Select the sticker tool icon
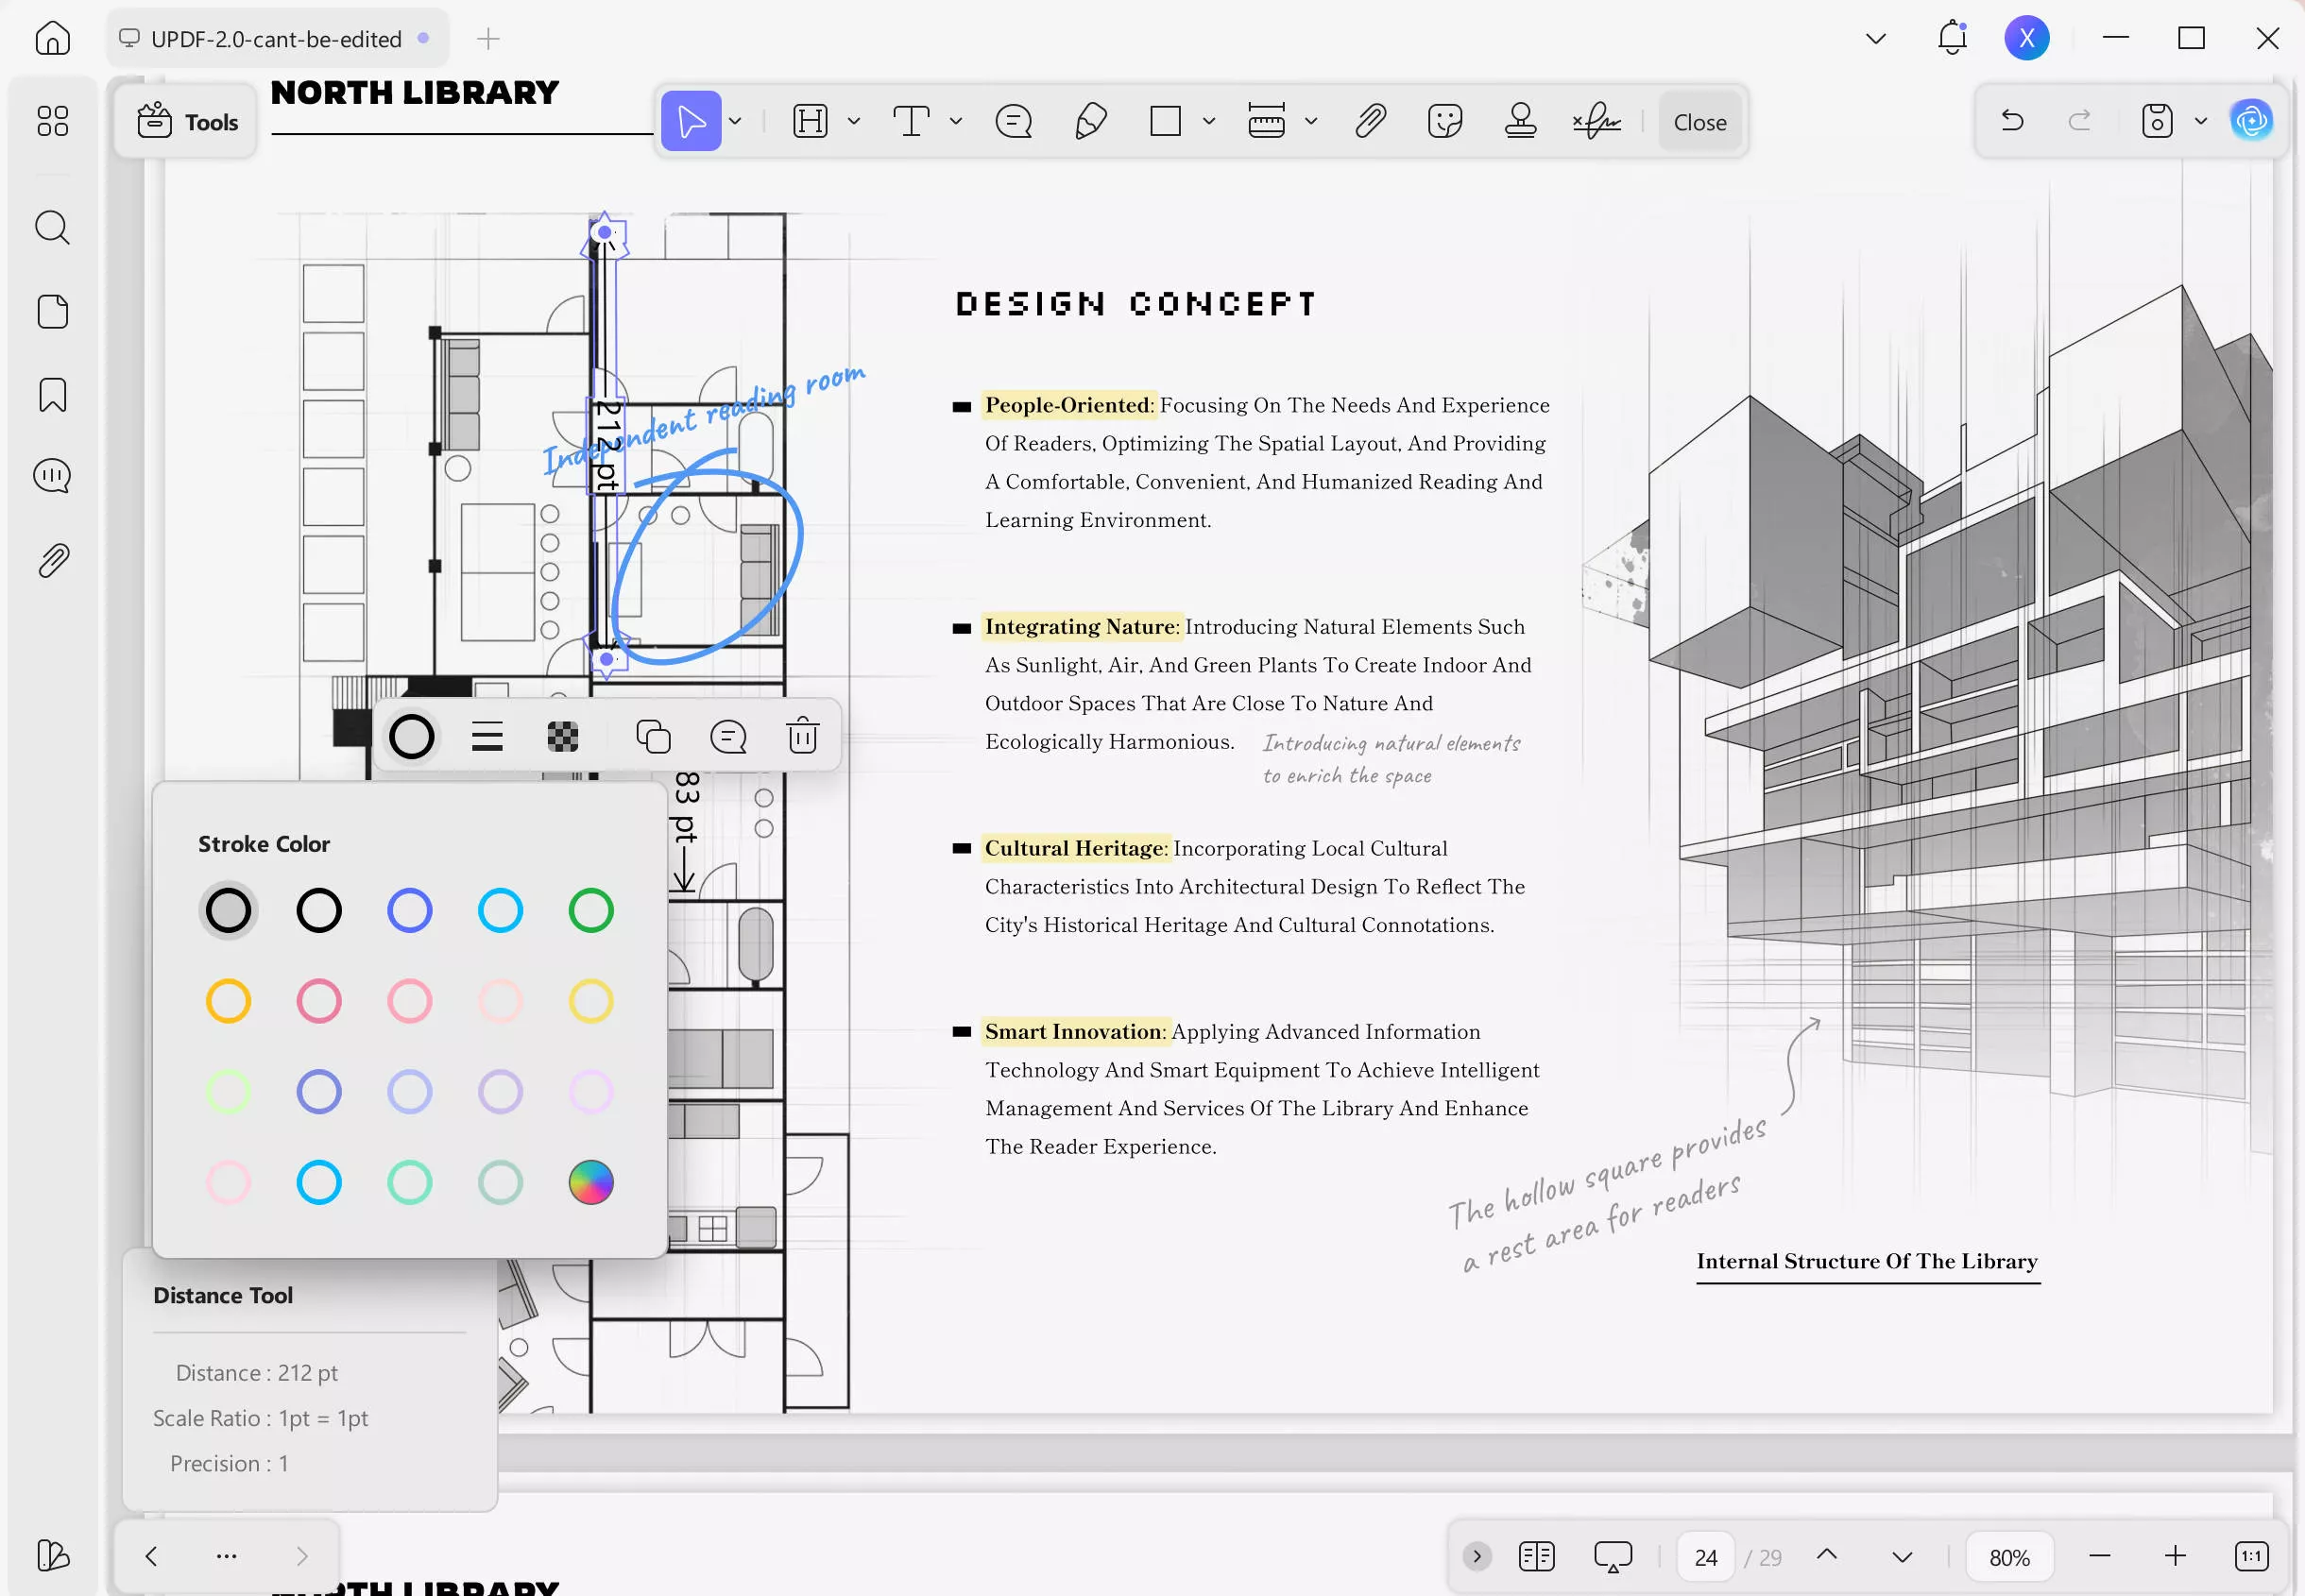This screenshot has height=1596, width=2305. pos(1445,121)
